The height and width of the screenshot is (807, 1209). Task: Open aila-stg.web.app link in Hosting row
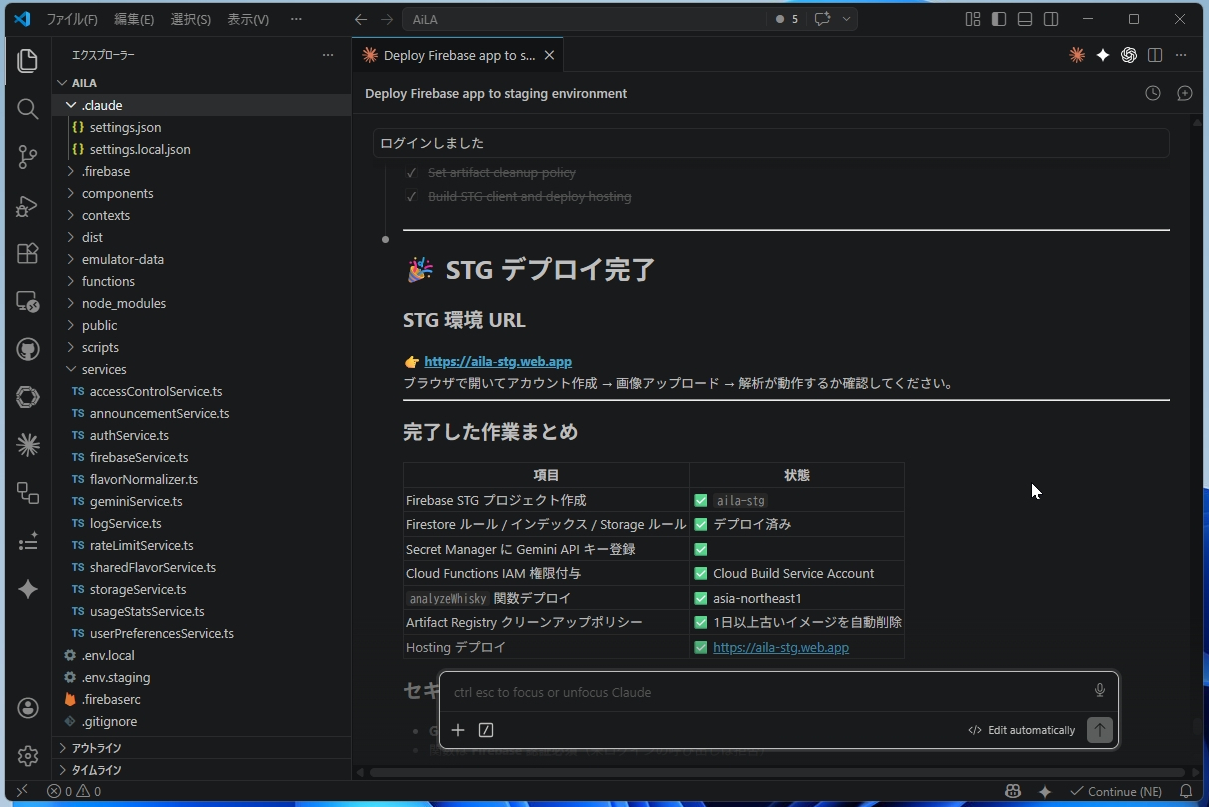point(781,647)
